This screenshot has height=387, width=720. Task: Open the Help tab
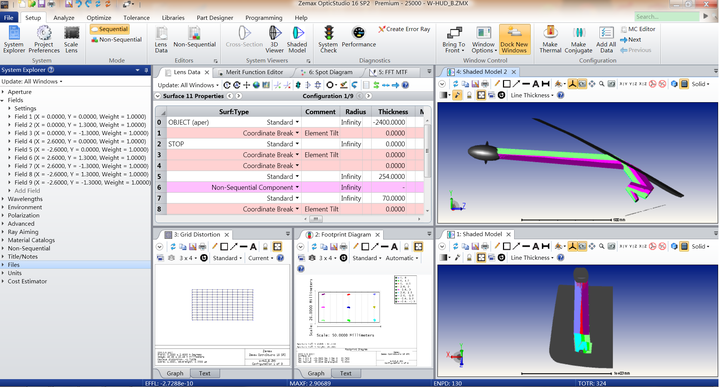coord(301,17)
